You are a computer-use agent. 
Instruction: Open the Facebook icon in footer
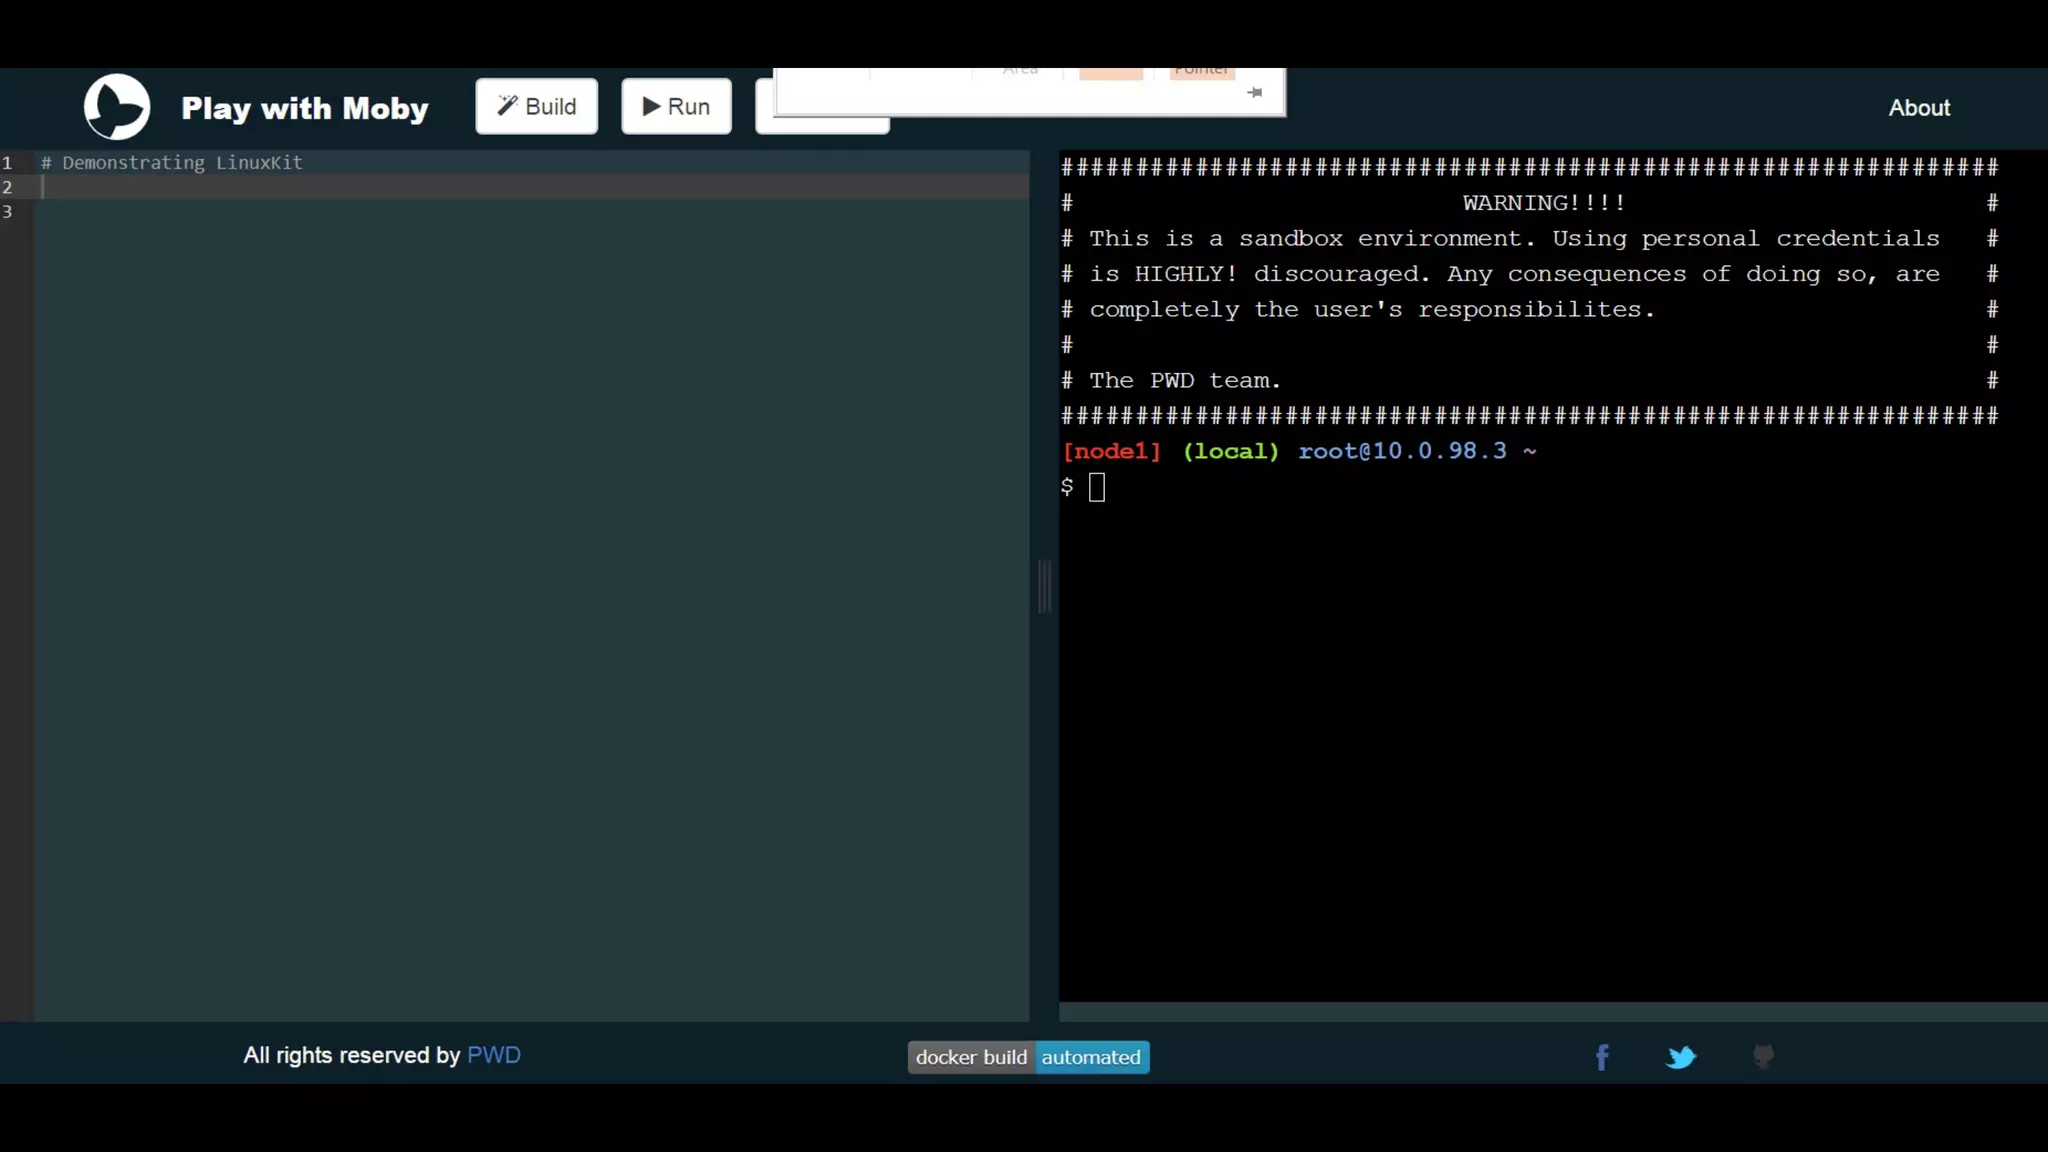pyautogui.click(x=1601, y=1057)
